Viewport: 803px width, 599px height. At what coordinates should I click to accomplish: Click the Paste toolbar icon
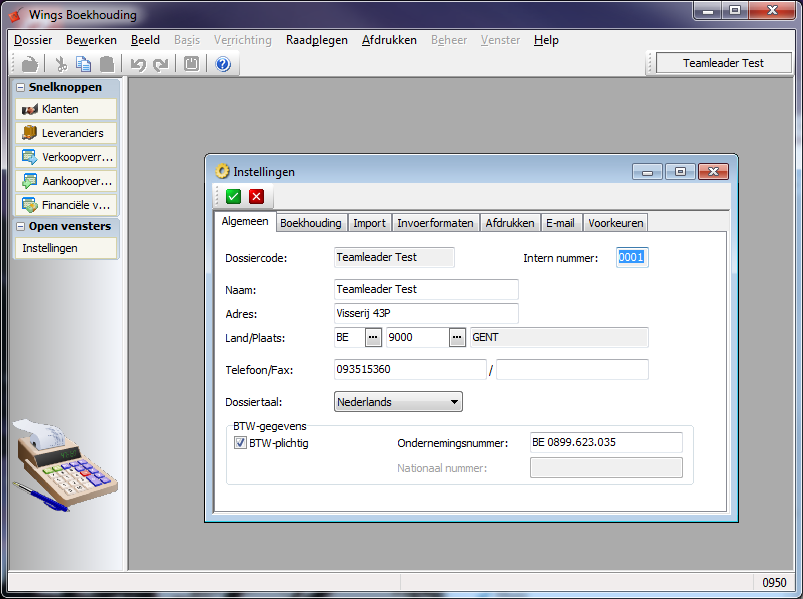tap(107, 64)
